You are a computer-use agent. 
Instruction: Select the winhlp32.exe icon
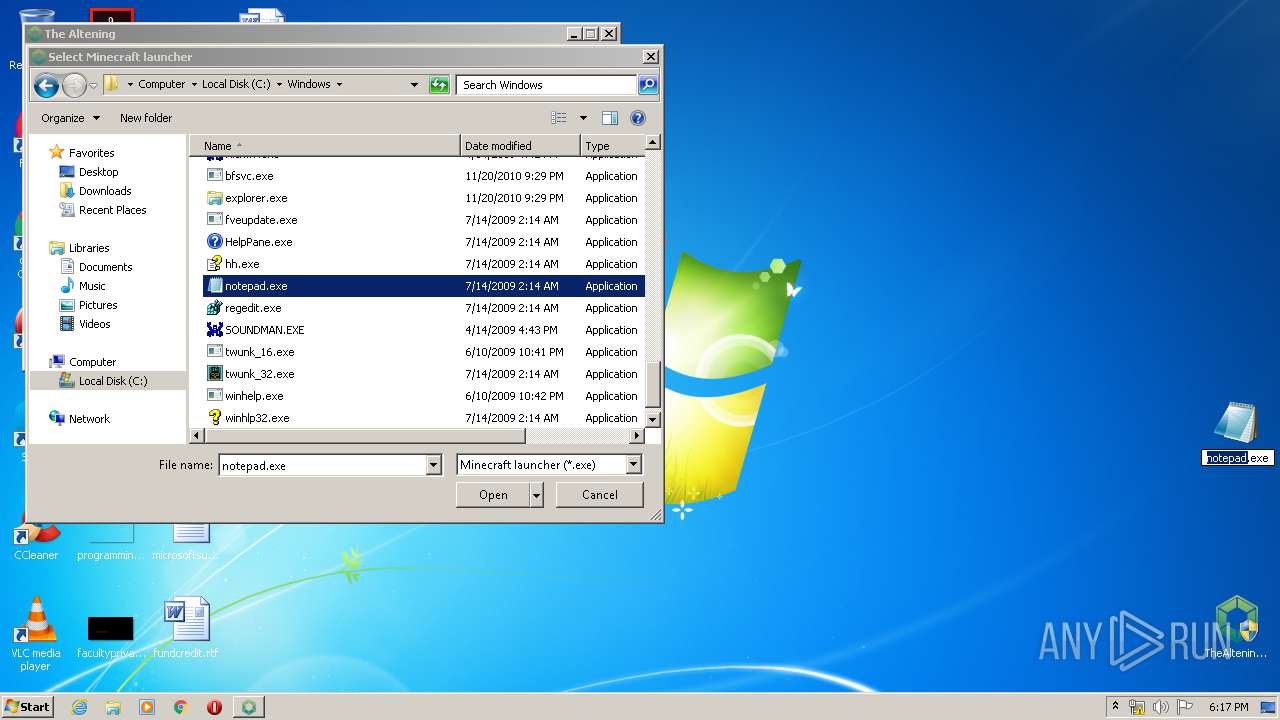tap(214, 417)
